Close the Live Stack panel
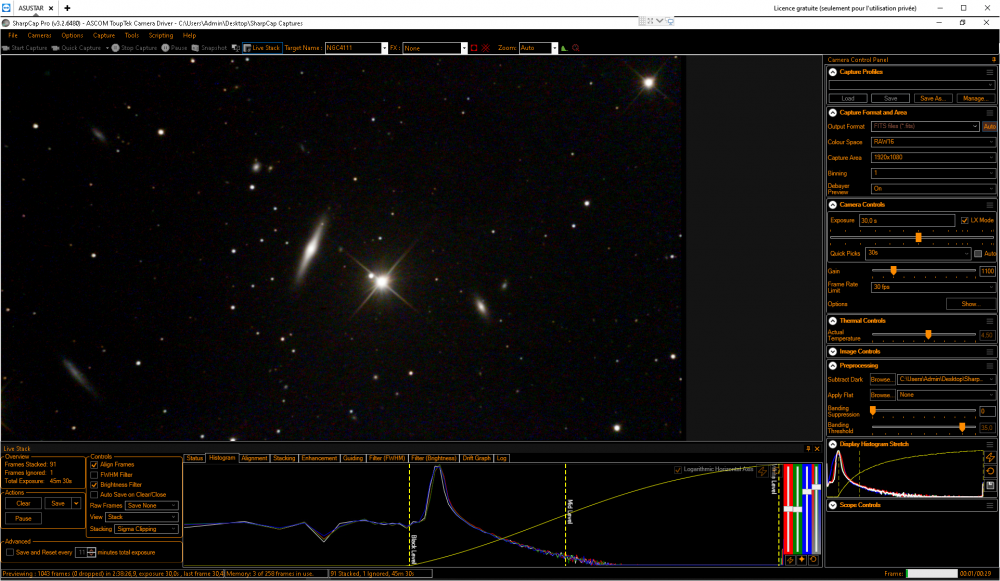This screenshot has height=581, width=1000. (x=817, y=449)
